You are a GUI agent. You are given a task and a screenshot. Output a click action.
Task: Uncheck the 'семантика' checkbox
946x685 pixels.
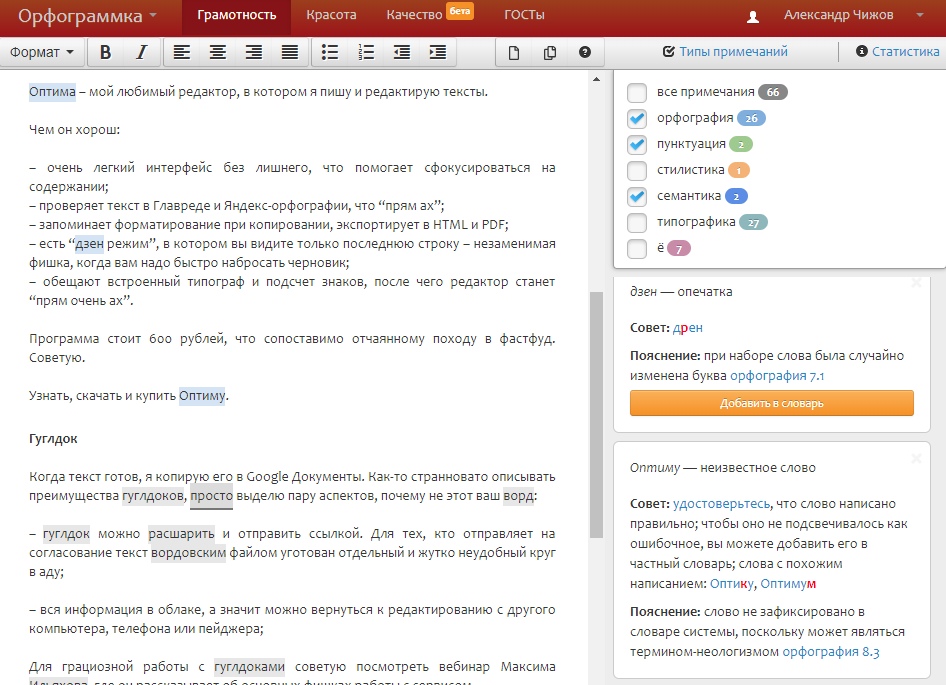(x=637, y=196)
